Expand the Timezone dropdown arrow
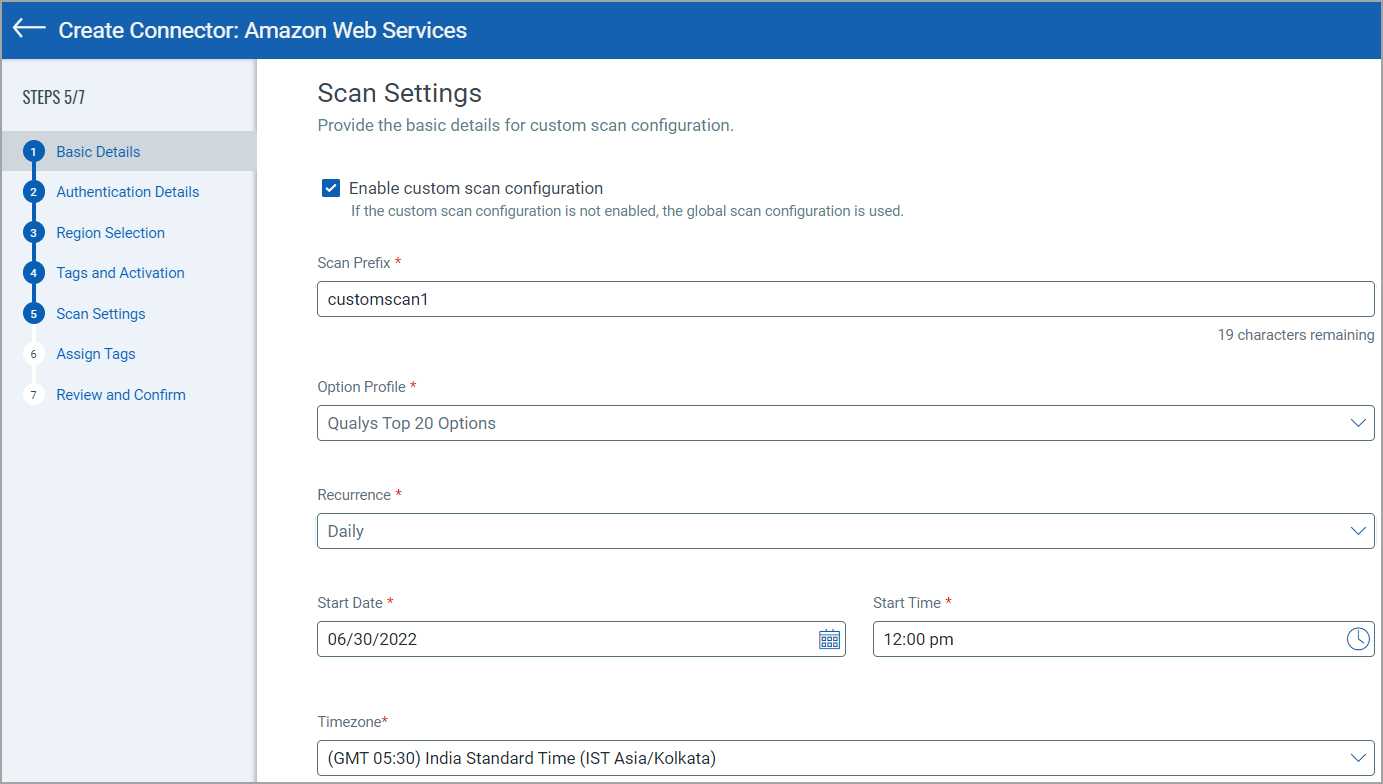 click(x=1357, y=758)
